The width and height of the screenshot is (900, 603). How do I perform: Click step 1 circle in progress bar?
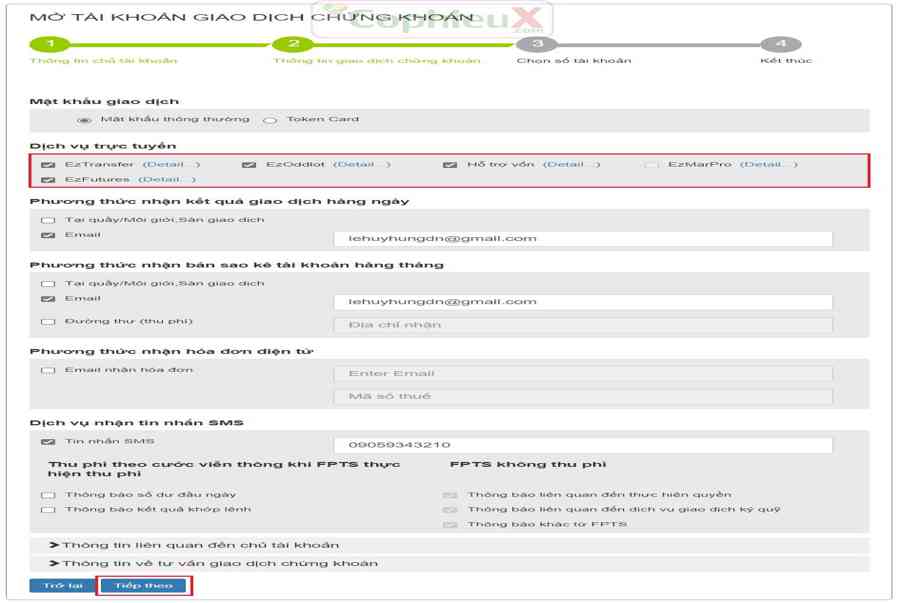pyautogui.click(x=50, y=44)
